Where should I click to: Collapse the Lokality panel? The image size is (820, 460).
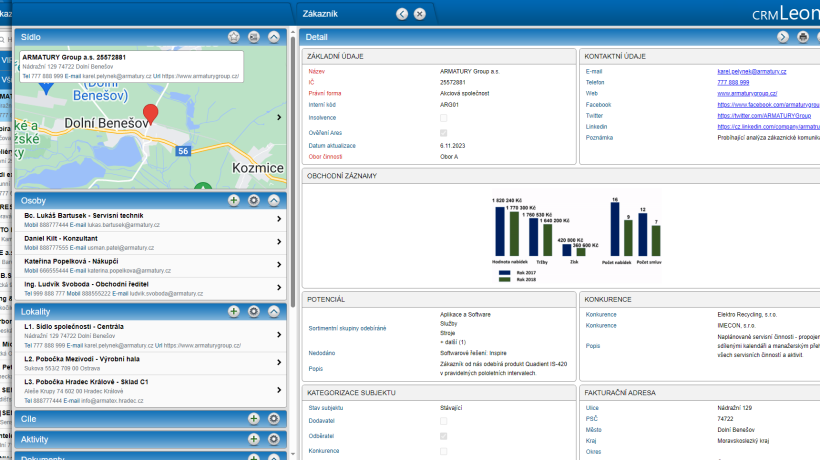(274, 312)
